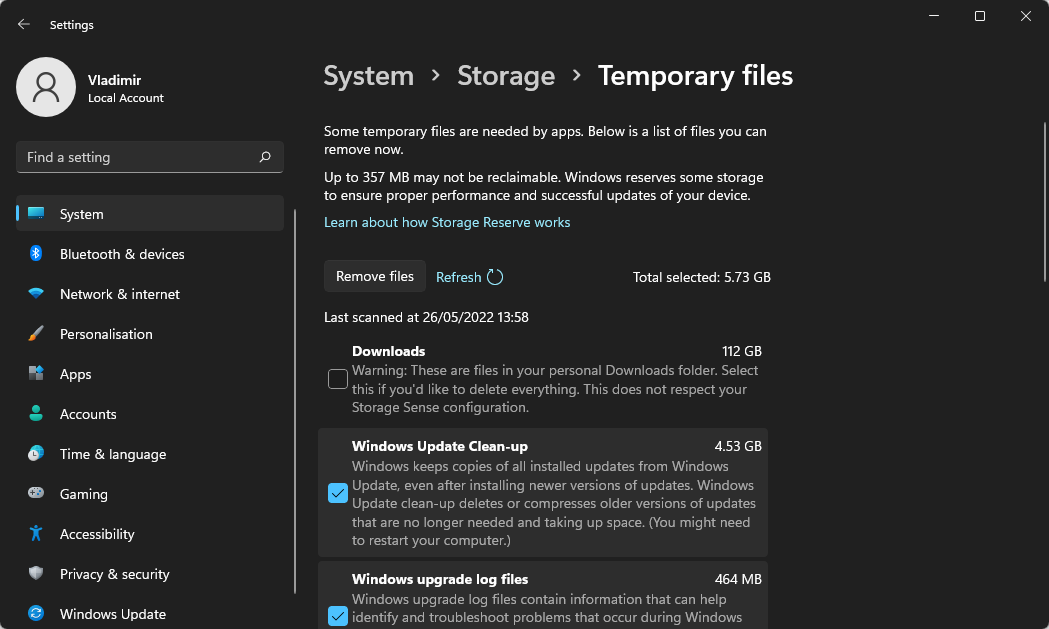Click the Downloads item title
Screen dimensions: 1049x629
coord(389,351)
